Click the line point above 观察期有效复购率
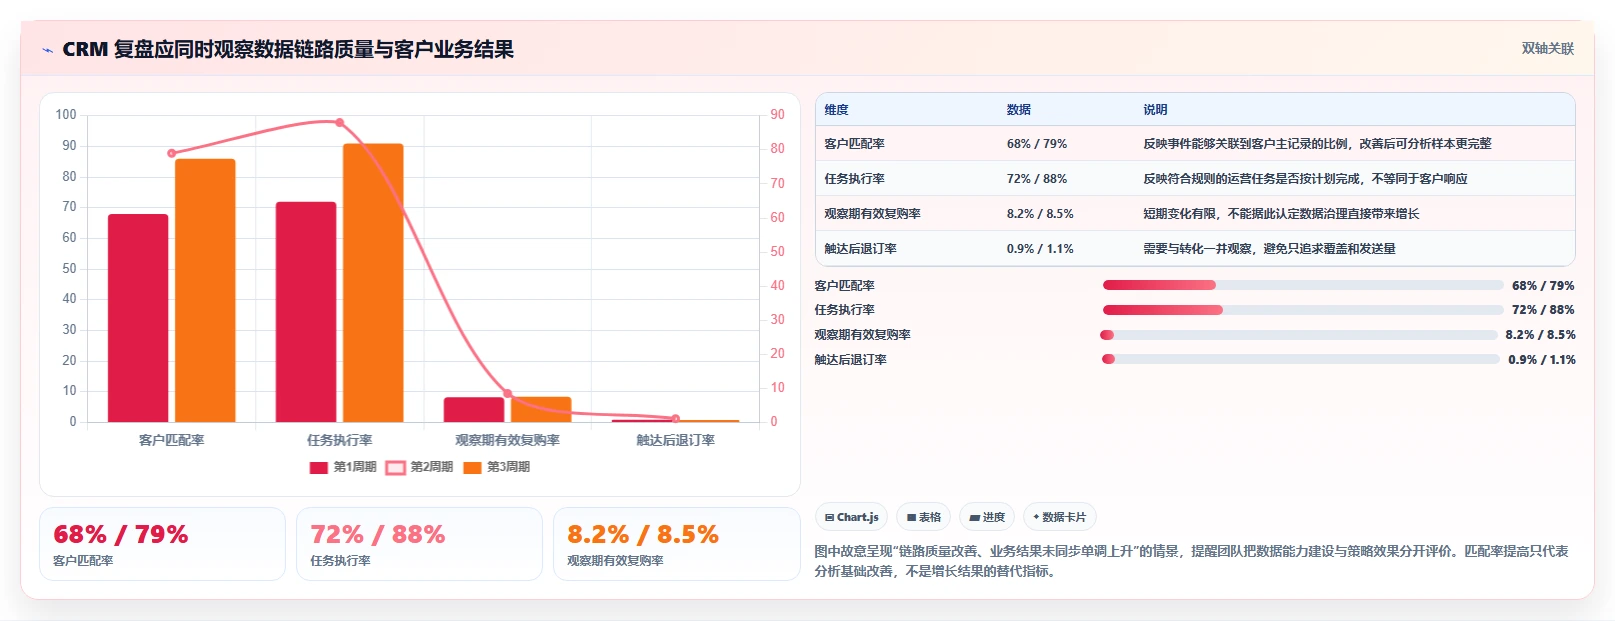1615x621 pixels. 508,394
